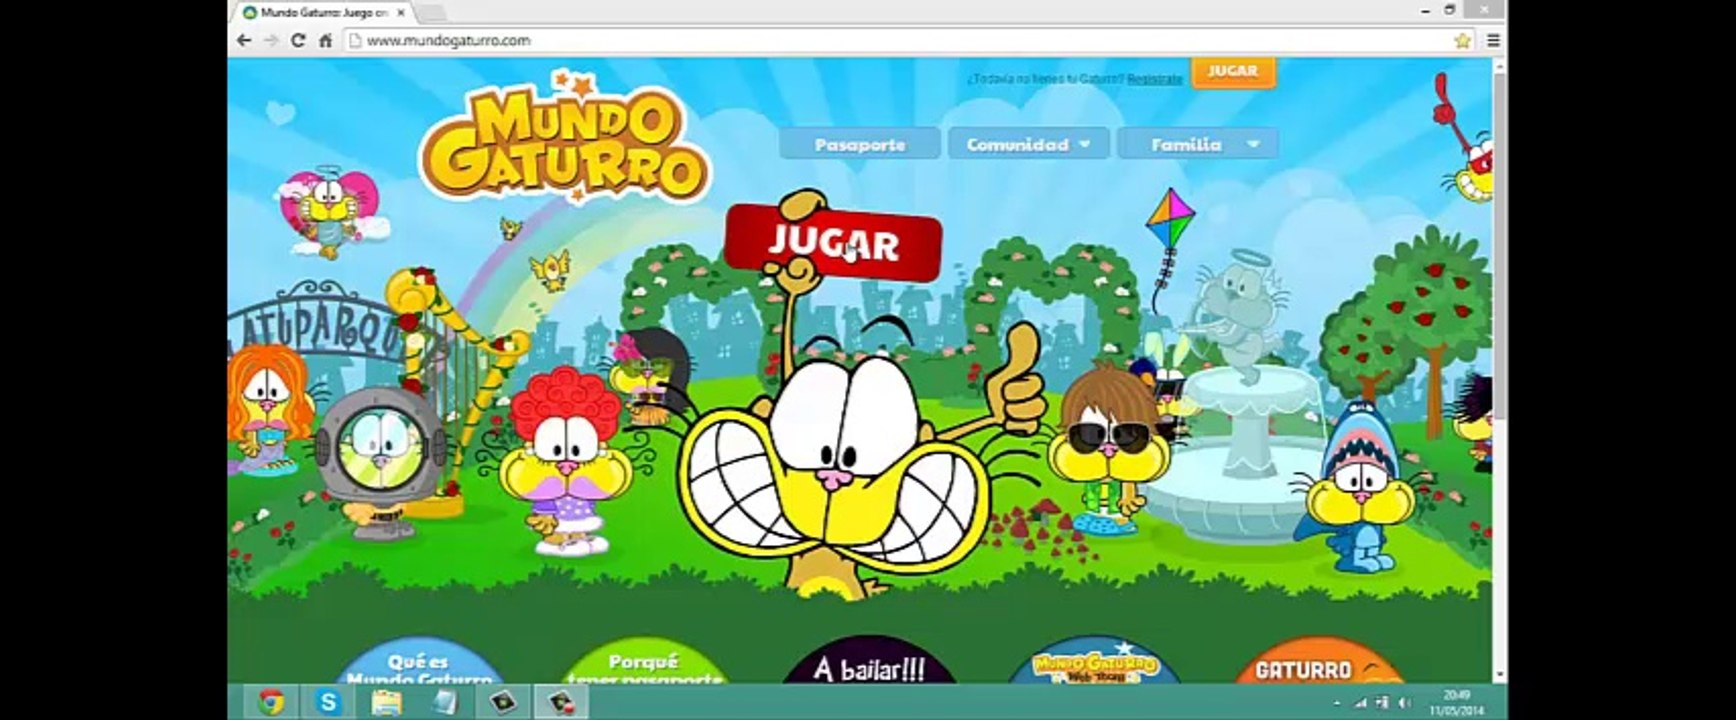The height and width of the screenshot is (720, 1736).
Task: Open the Pasaporte menu item
Action: pyautogui.click(x=860, y=144)
